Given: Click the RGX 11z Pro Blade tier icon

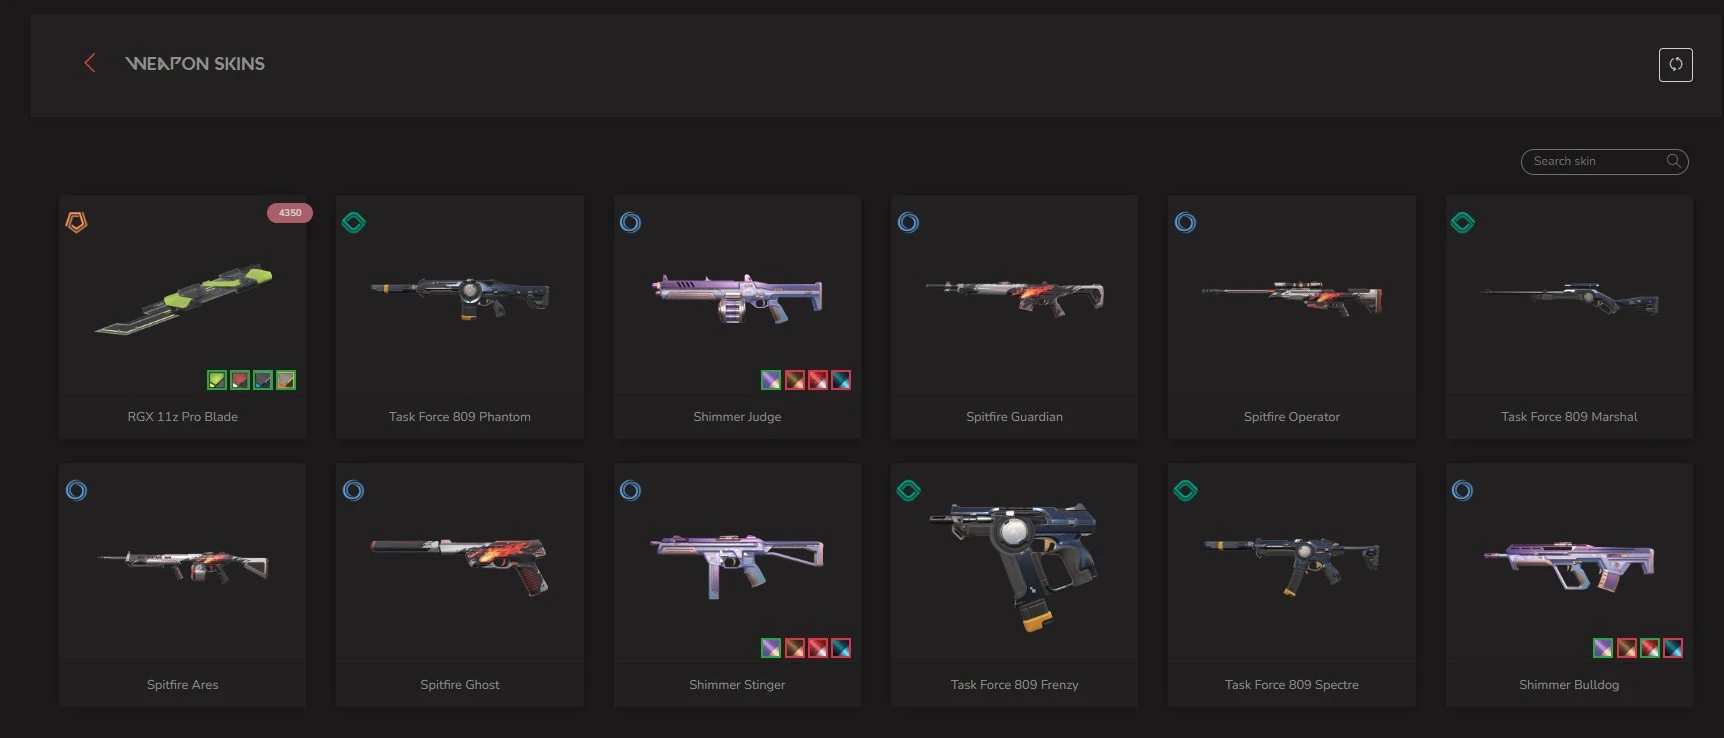Looking at the screenshot, I should tap(76, 222).
